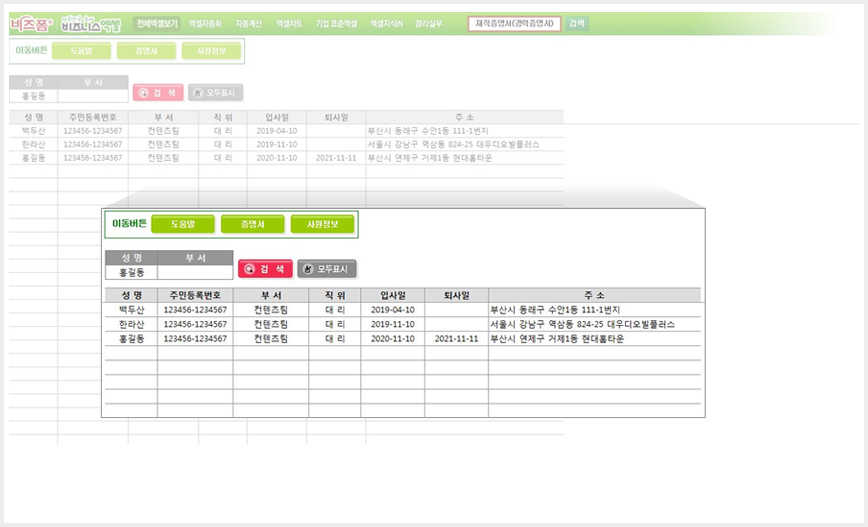The width and height of the screenshot is (868, 527).
Task: Click faded 백두산 cell on the background sheet
Action: [33, 131]
